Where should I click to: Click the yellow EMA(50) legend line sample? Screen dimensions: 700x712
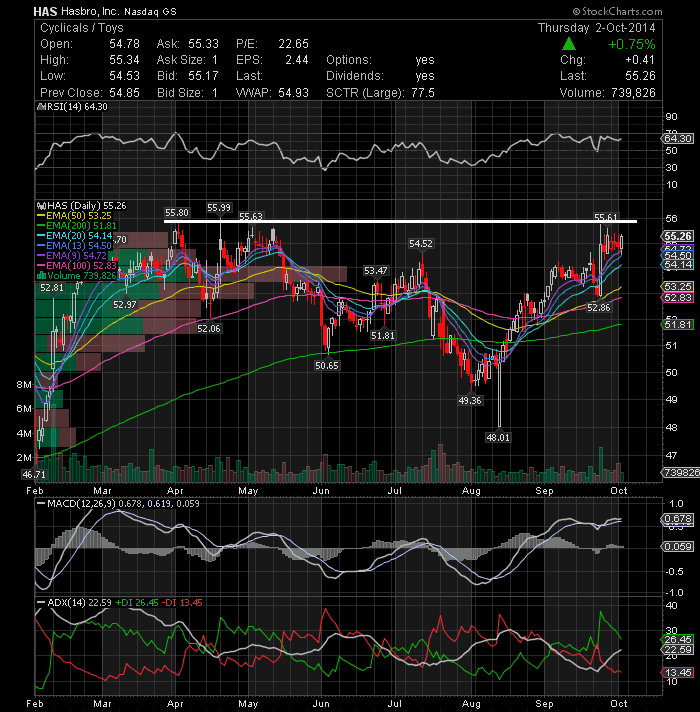point(41,216)
